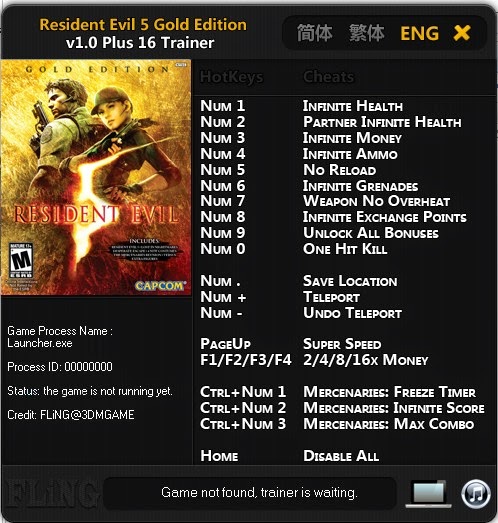Click the music note icon
This screenshot has height=523, width=498.
click(476, 494)
